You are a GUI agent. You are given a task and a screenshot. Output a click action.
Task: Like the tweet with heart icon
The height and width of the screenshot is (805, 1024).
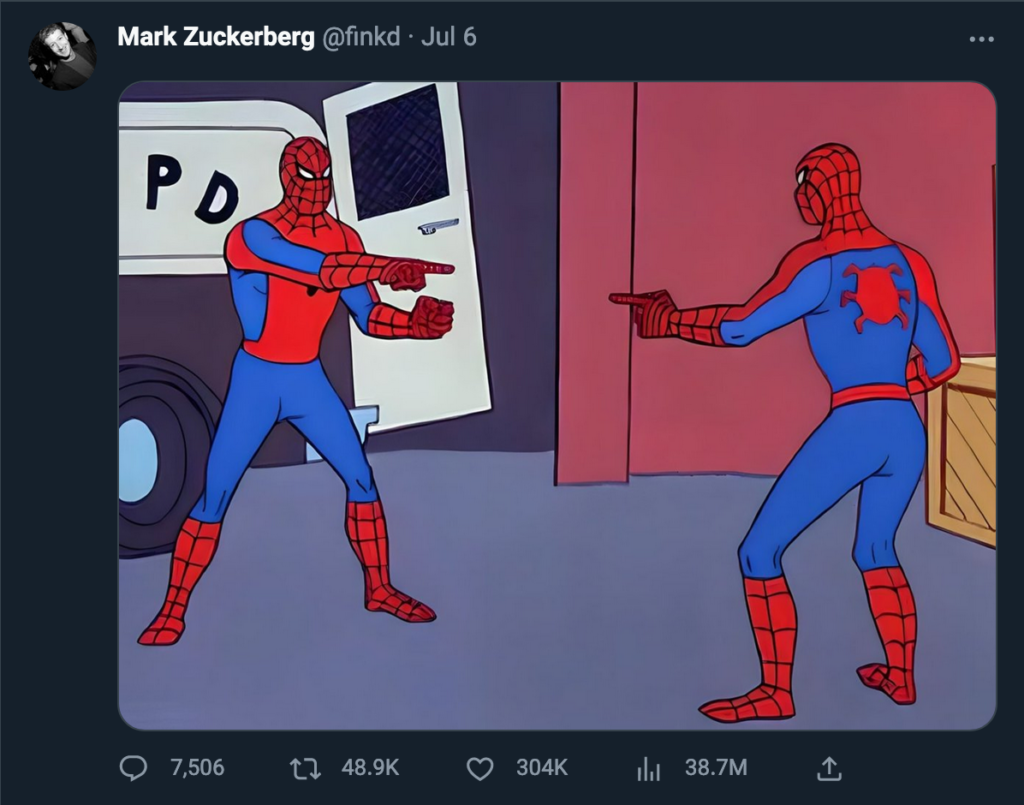pos(480,768)
